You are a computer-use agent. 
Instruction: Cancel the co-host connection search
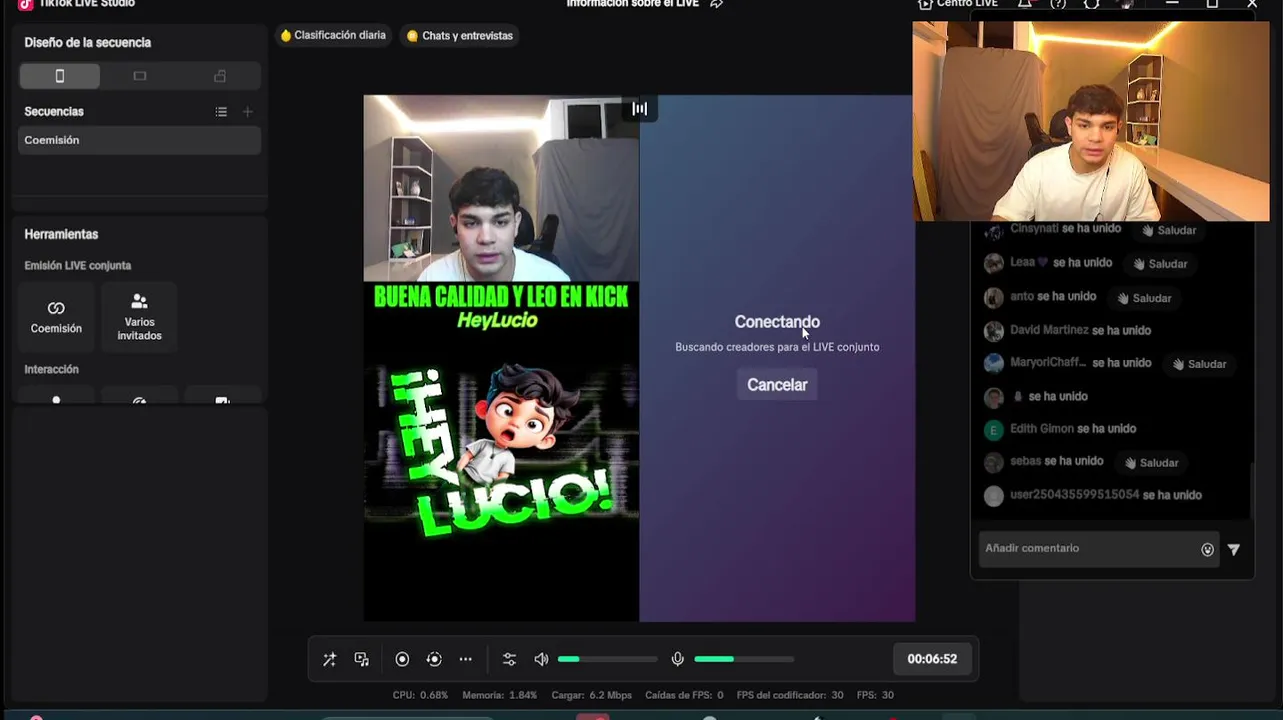(777, 385)
